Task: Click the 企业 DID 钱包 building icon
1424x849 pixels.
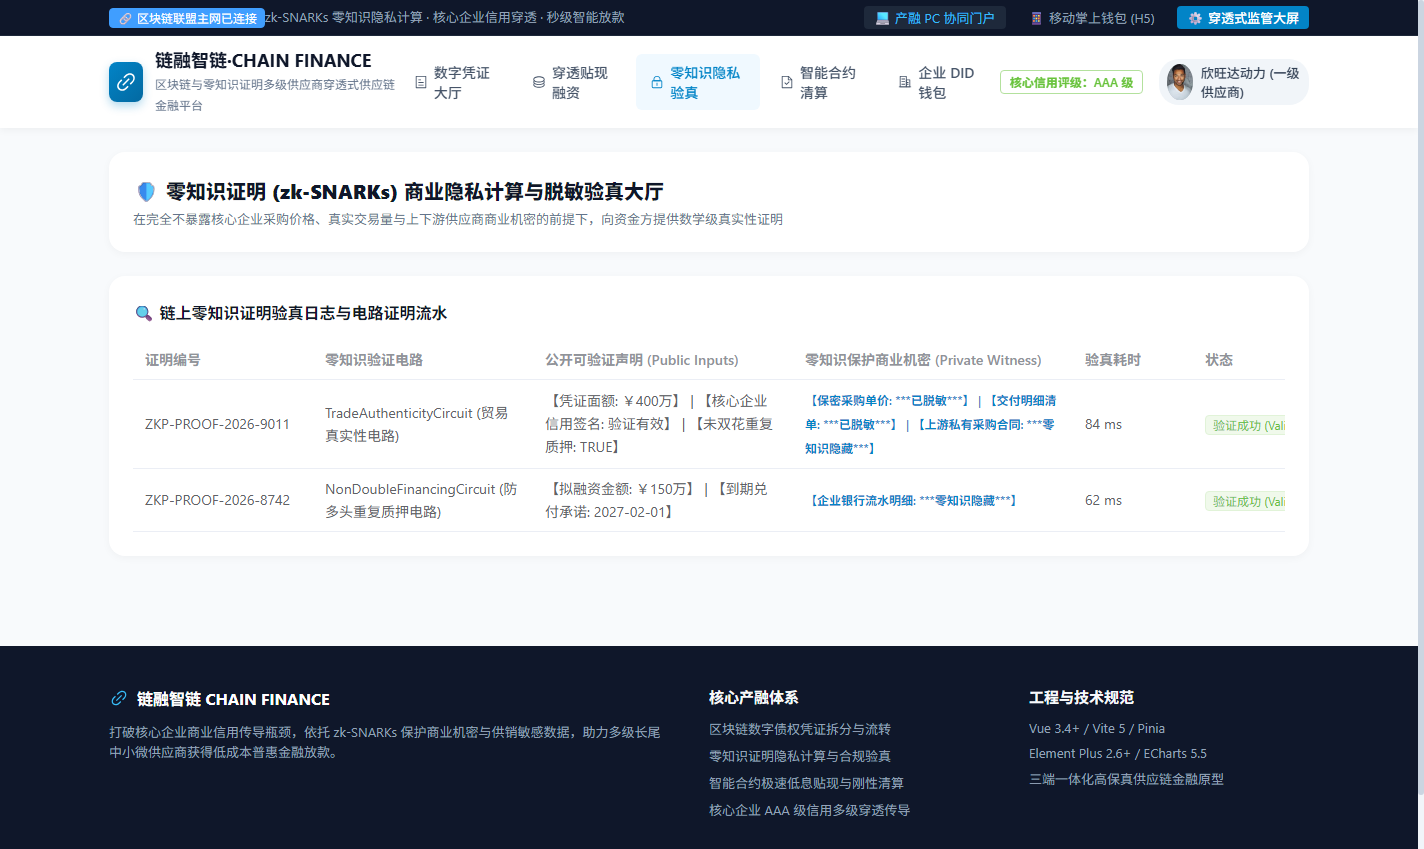Action: point(905,83)
